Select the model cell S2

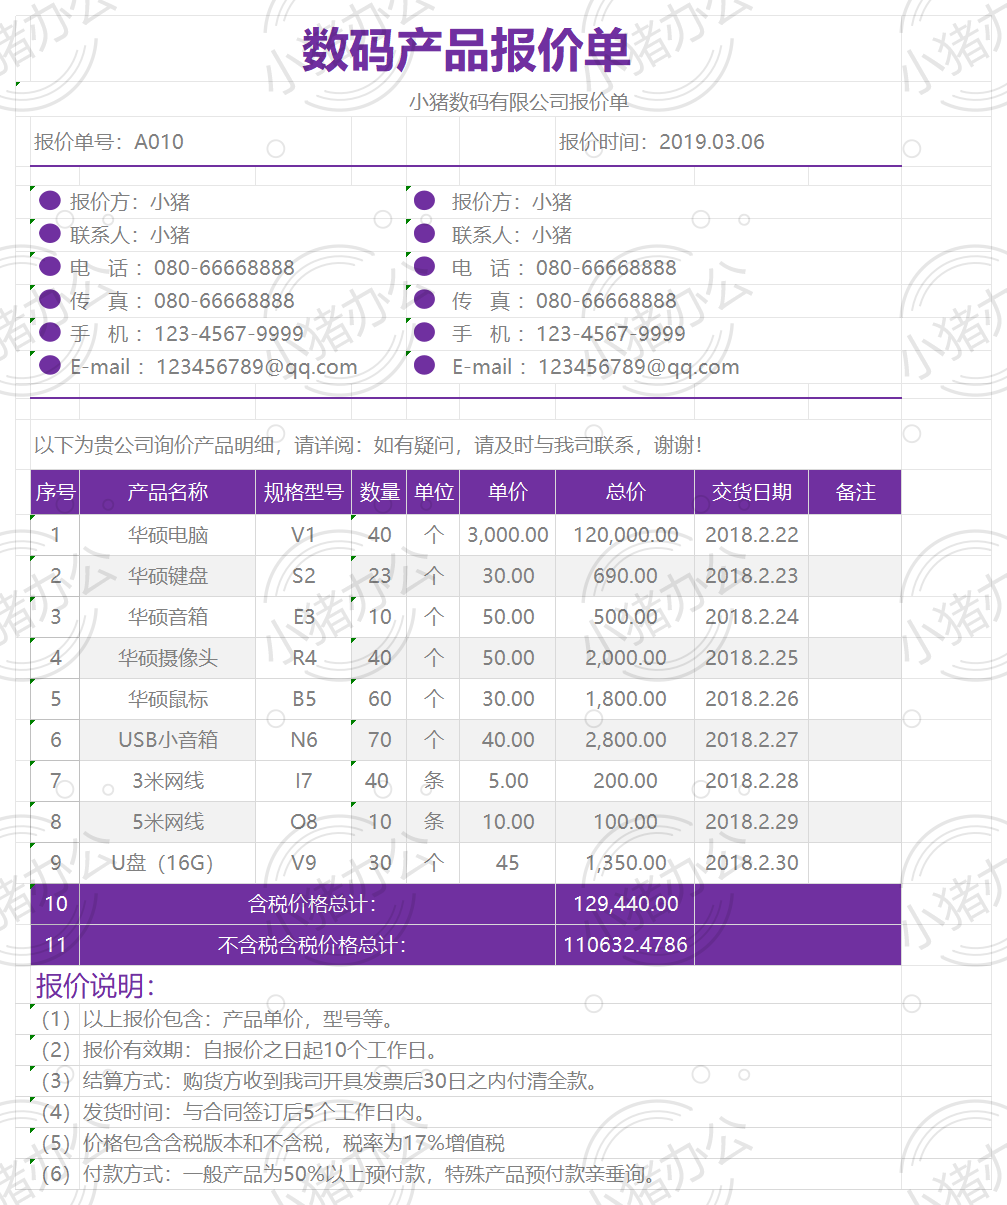click(304, 576)
